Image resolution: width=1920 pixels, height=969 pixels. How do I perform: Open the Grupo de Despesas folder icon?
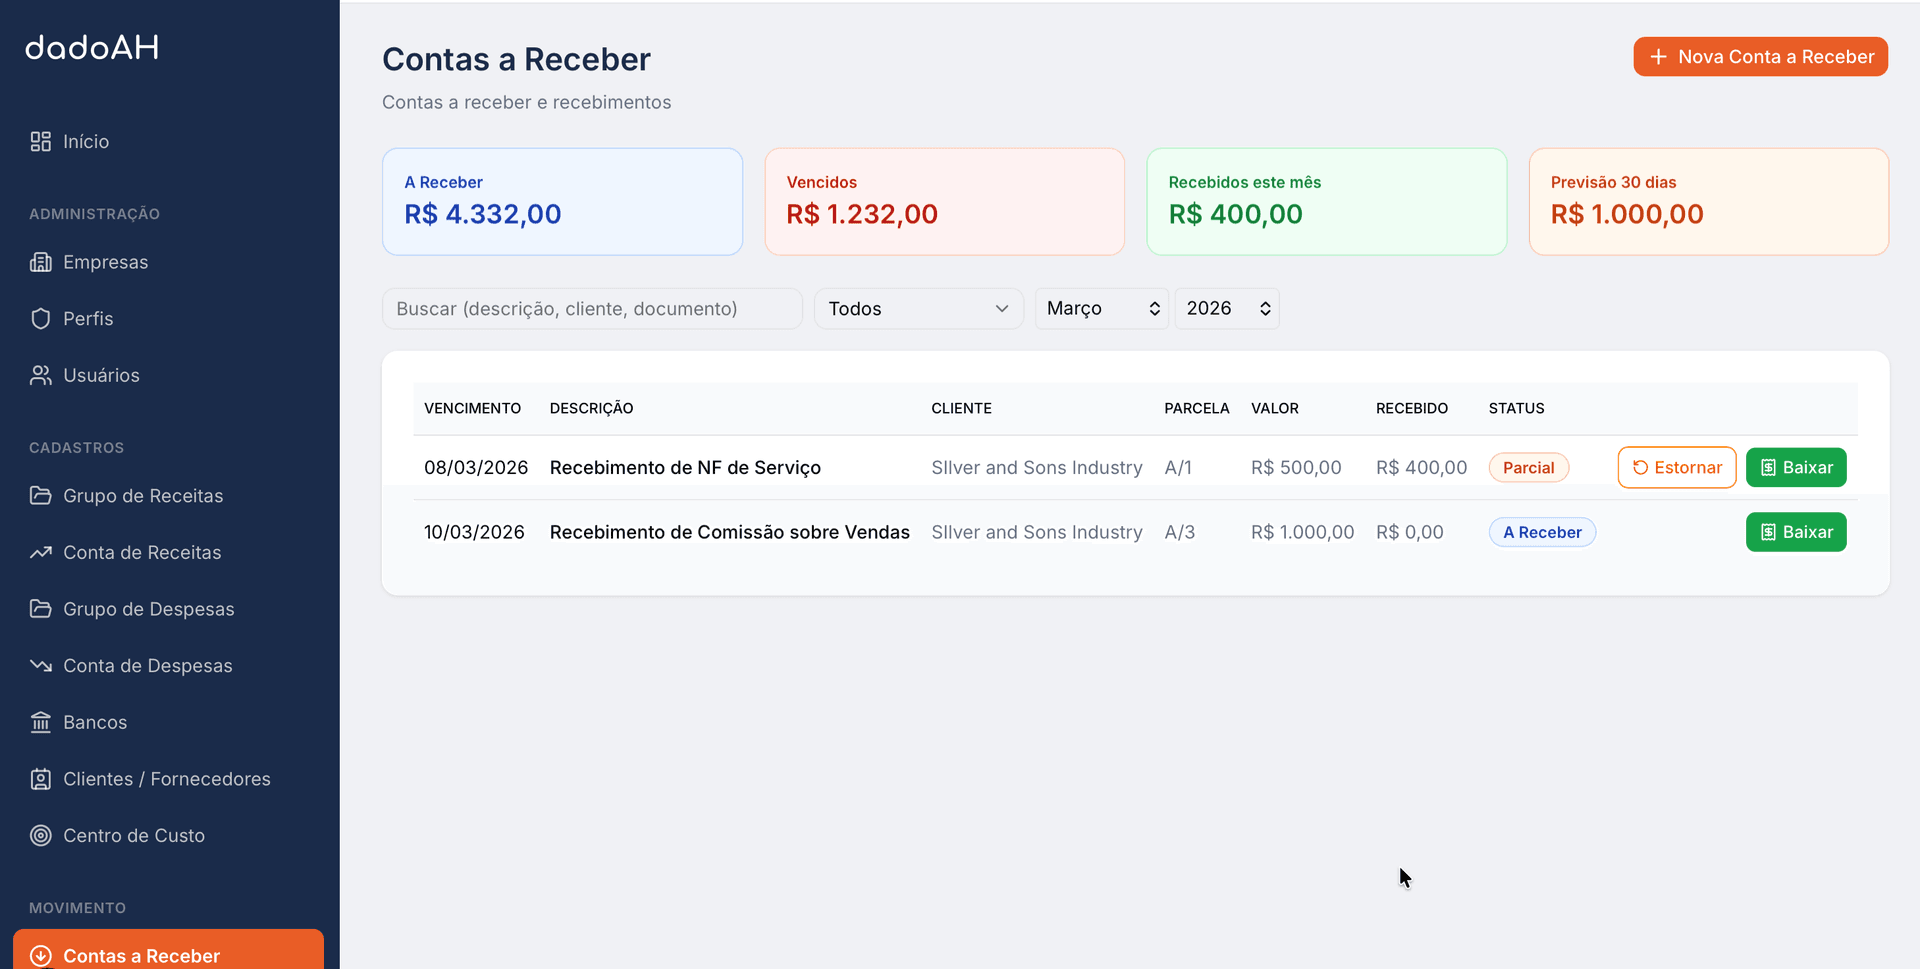click(40, 608)
